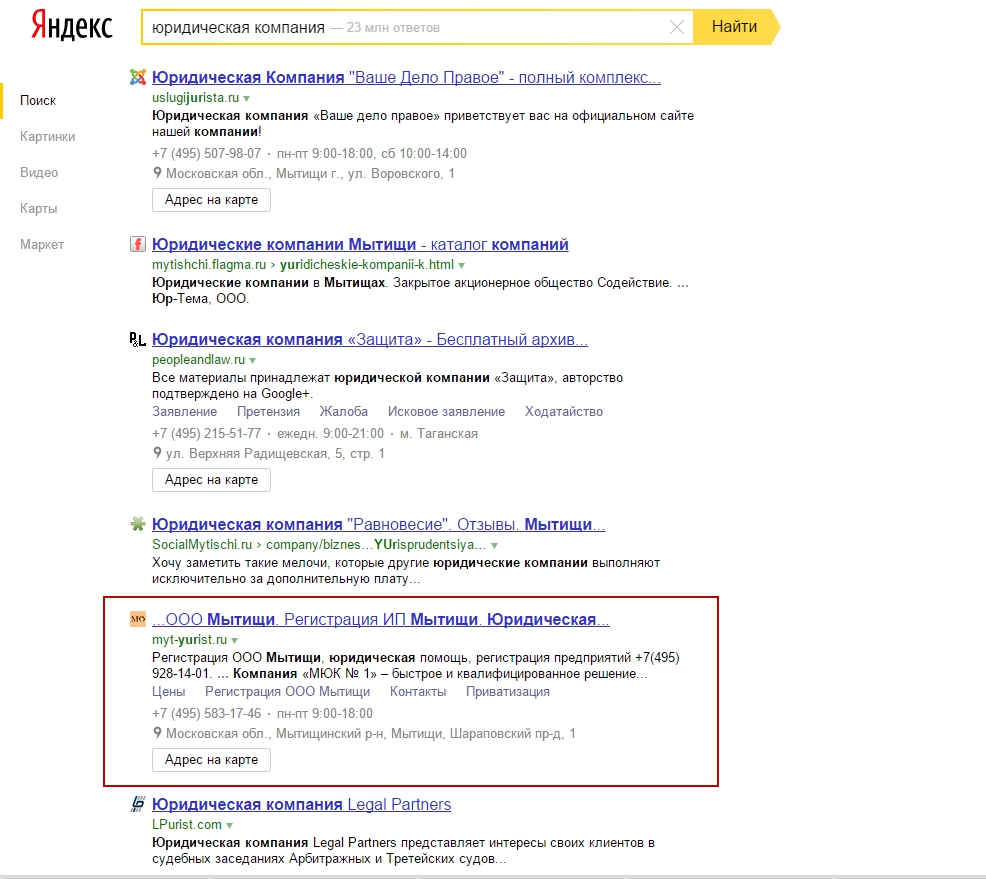Expand dropdown arrow next to peopleandlaw.ru
Image resolution: width=986 pixels, height=879 pixels.
(x=252, y=360)
